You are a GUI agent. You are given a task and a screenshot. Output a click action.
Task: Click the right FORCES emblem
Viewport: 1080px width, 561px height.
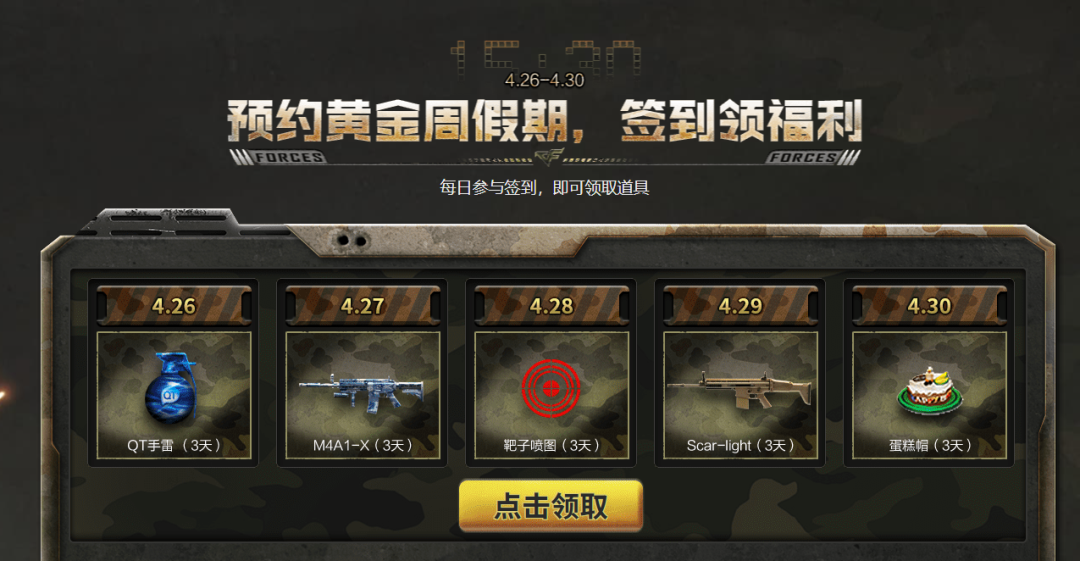pos(812,157)
